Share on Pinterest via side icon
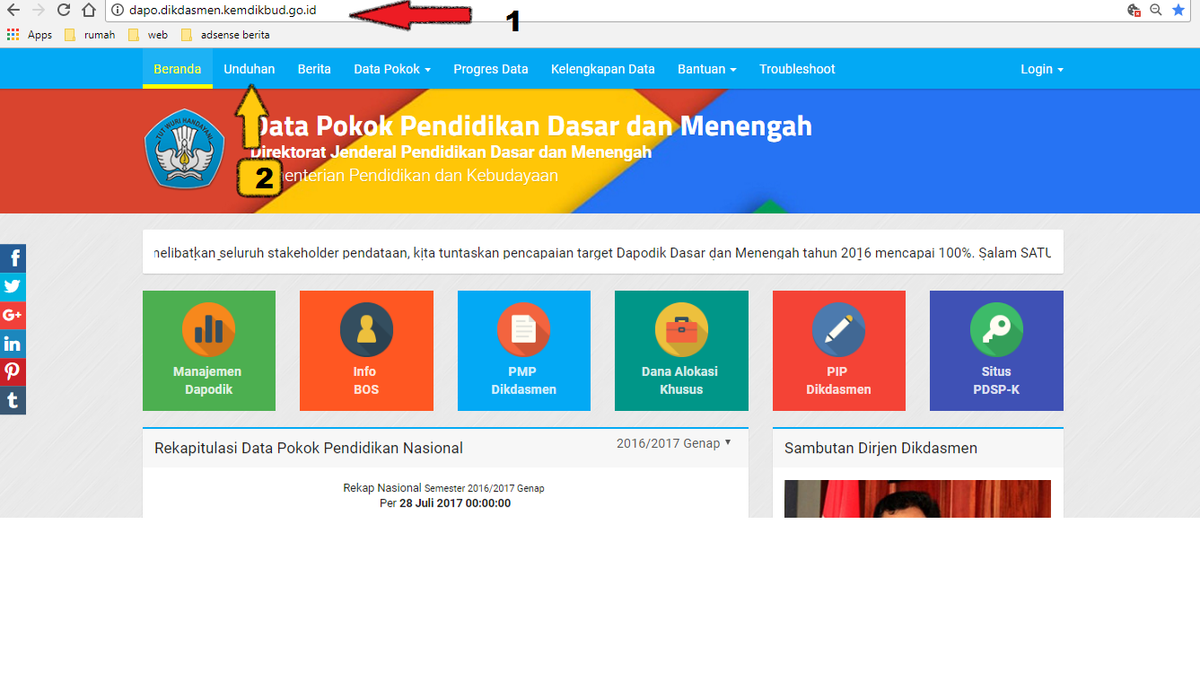This screenshot has height=689, width=1200. click(12, 372)
